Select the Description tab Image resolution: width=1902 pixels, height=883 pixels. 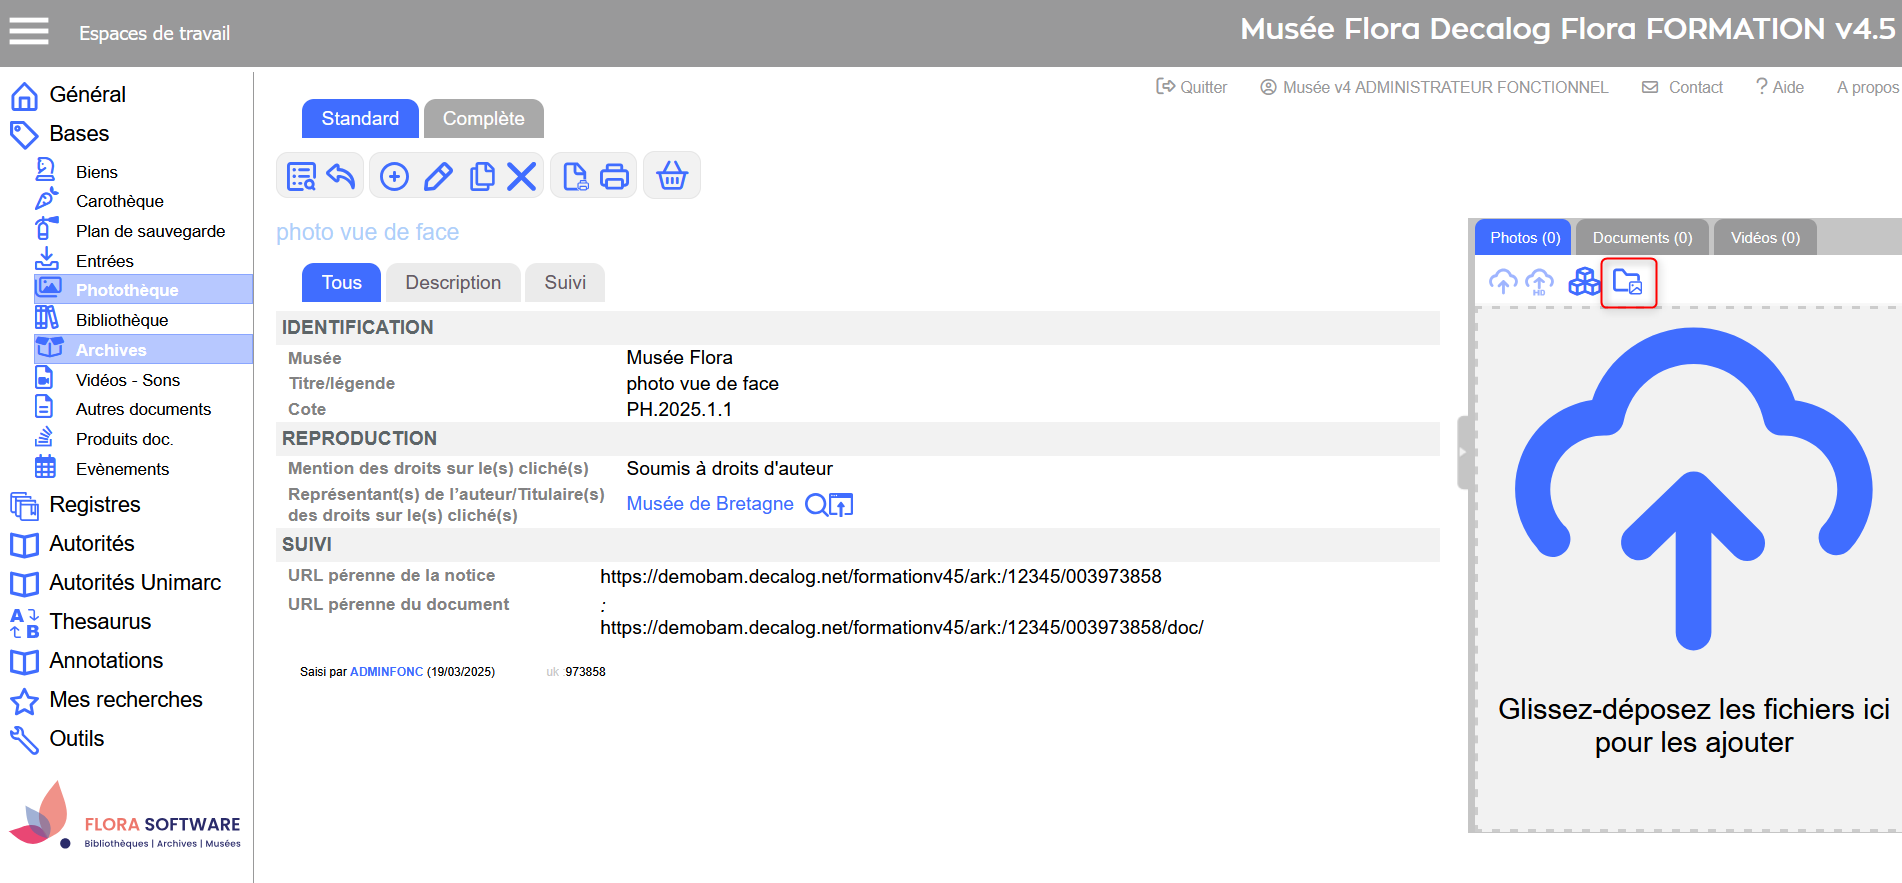(453, 283)
